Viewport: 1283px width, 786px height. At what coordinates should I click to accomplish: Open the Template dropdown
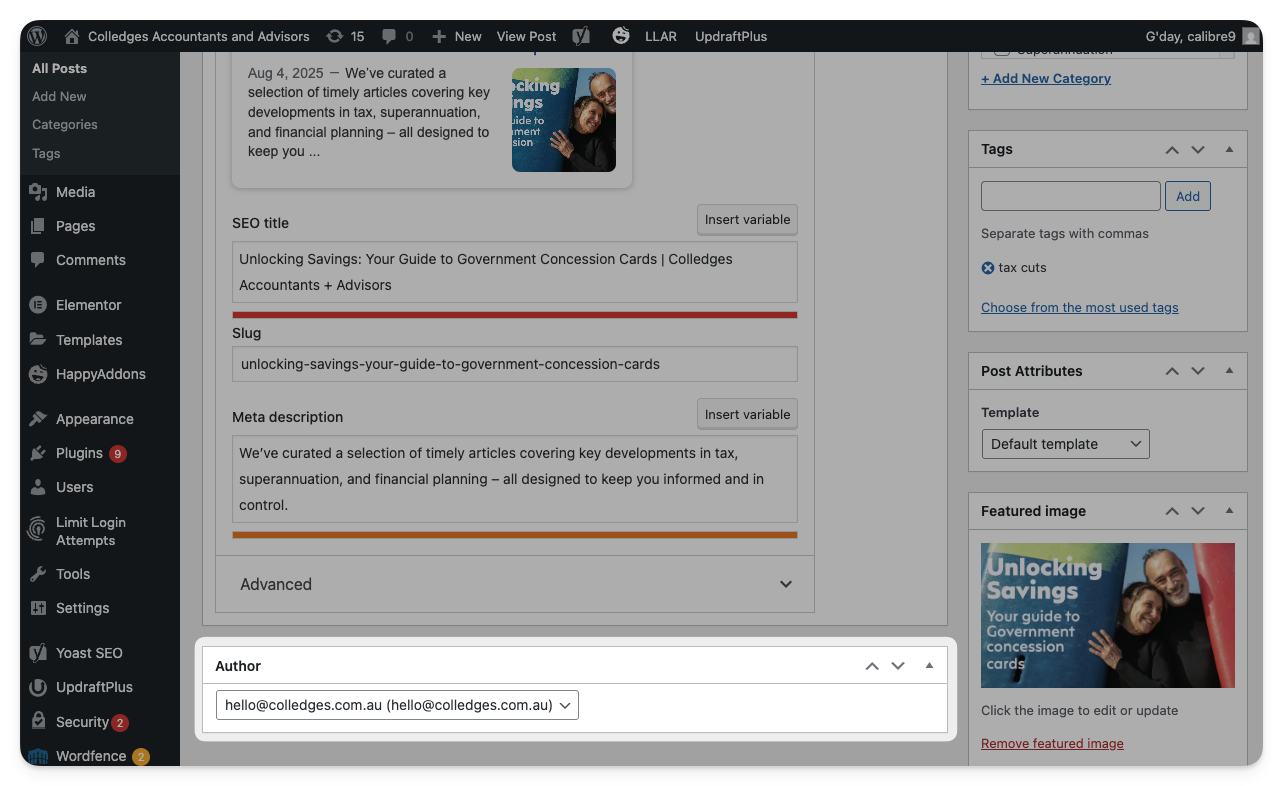point(1065,444)
